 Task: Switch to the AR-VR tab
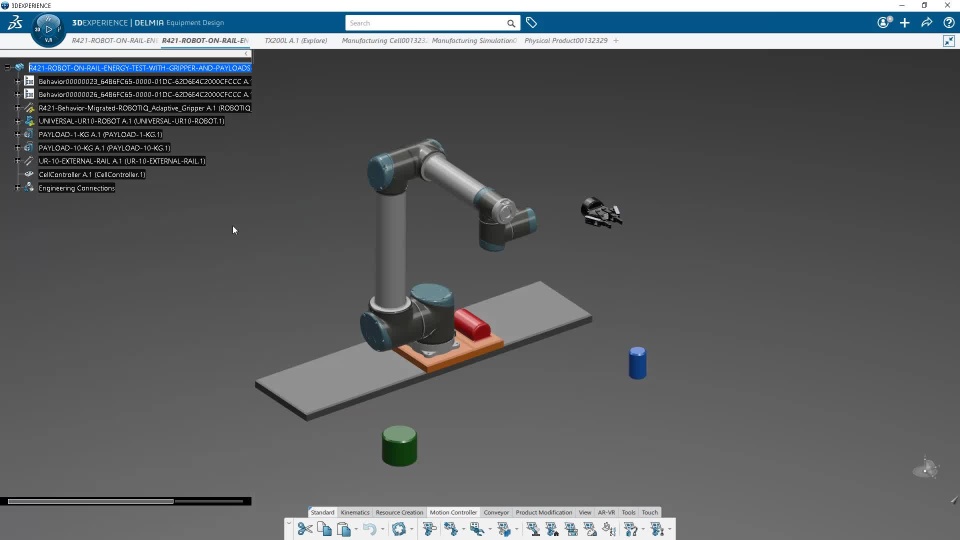606,512
